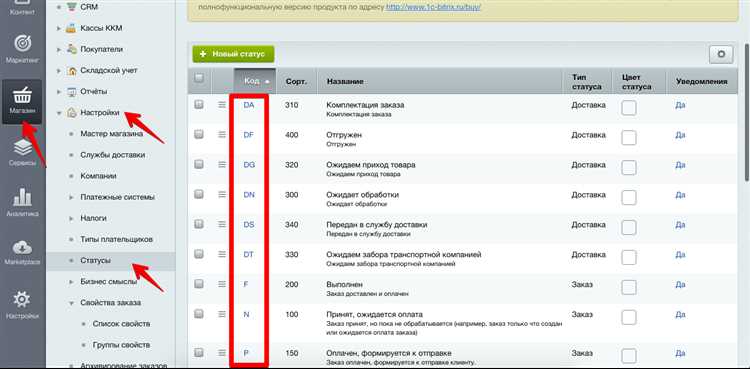The width and height of the screenshot is (750, 369).
Task: Open row actions menu for DA
Action: (222, 105)
